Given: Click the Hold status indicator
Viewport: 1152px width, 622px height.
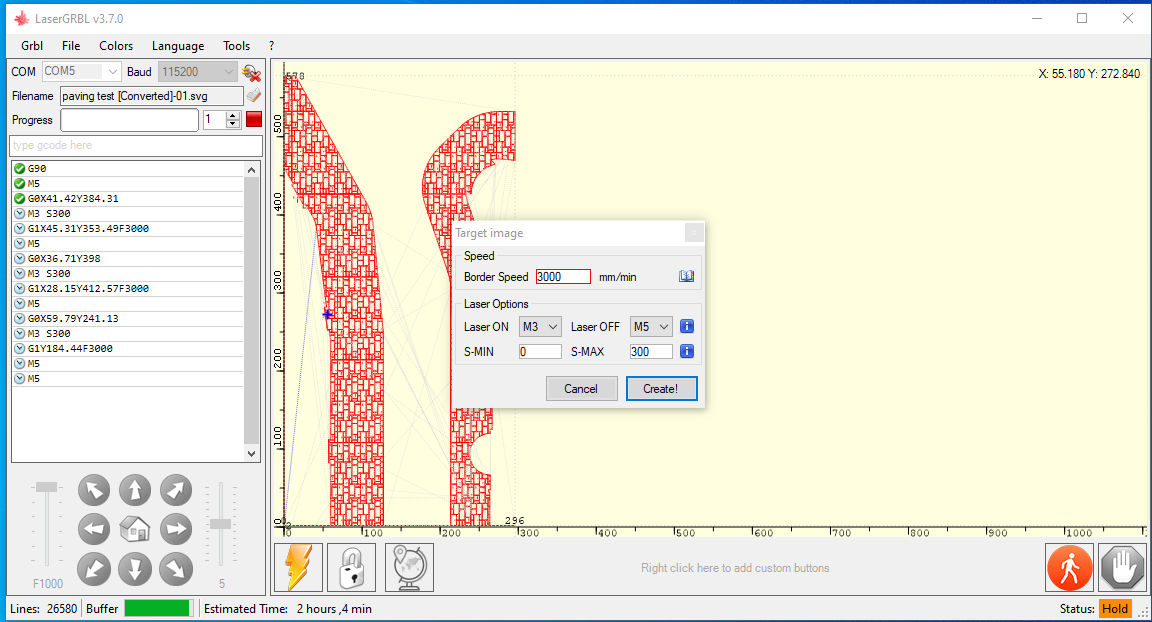Looking at the screenshot, I should point(1115,609).
